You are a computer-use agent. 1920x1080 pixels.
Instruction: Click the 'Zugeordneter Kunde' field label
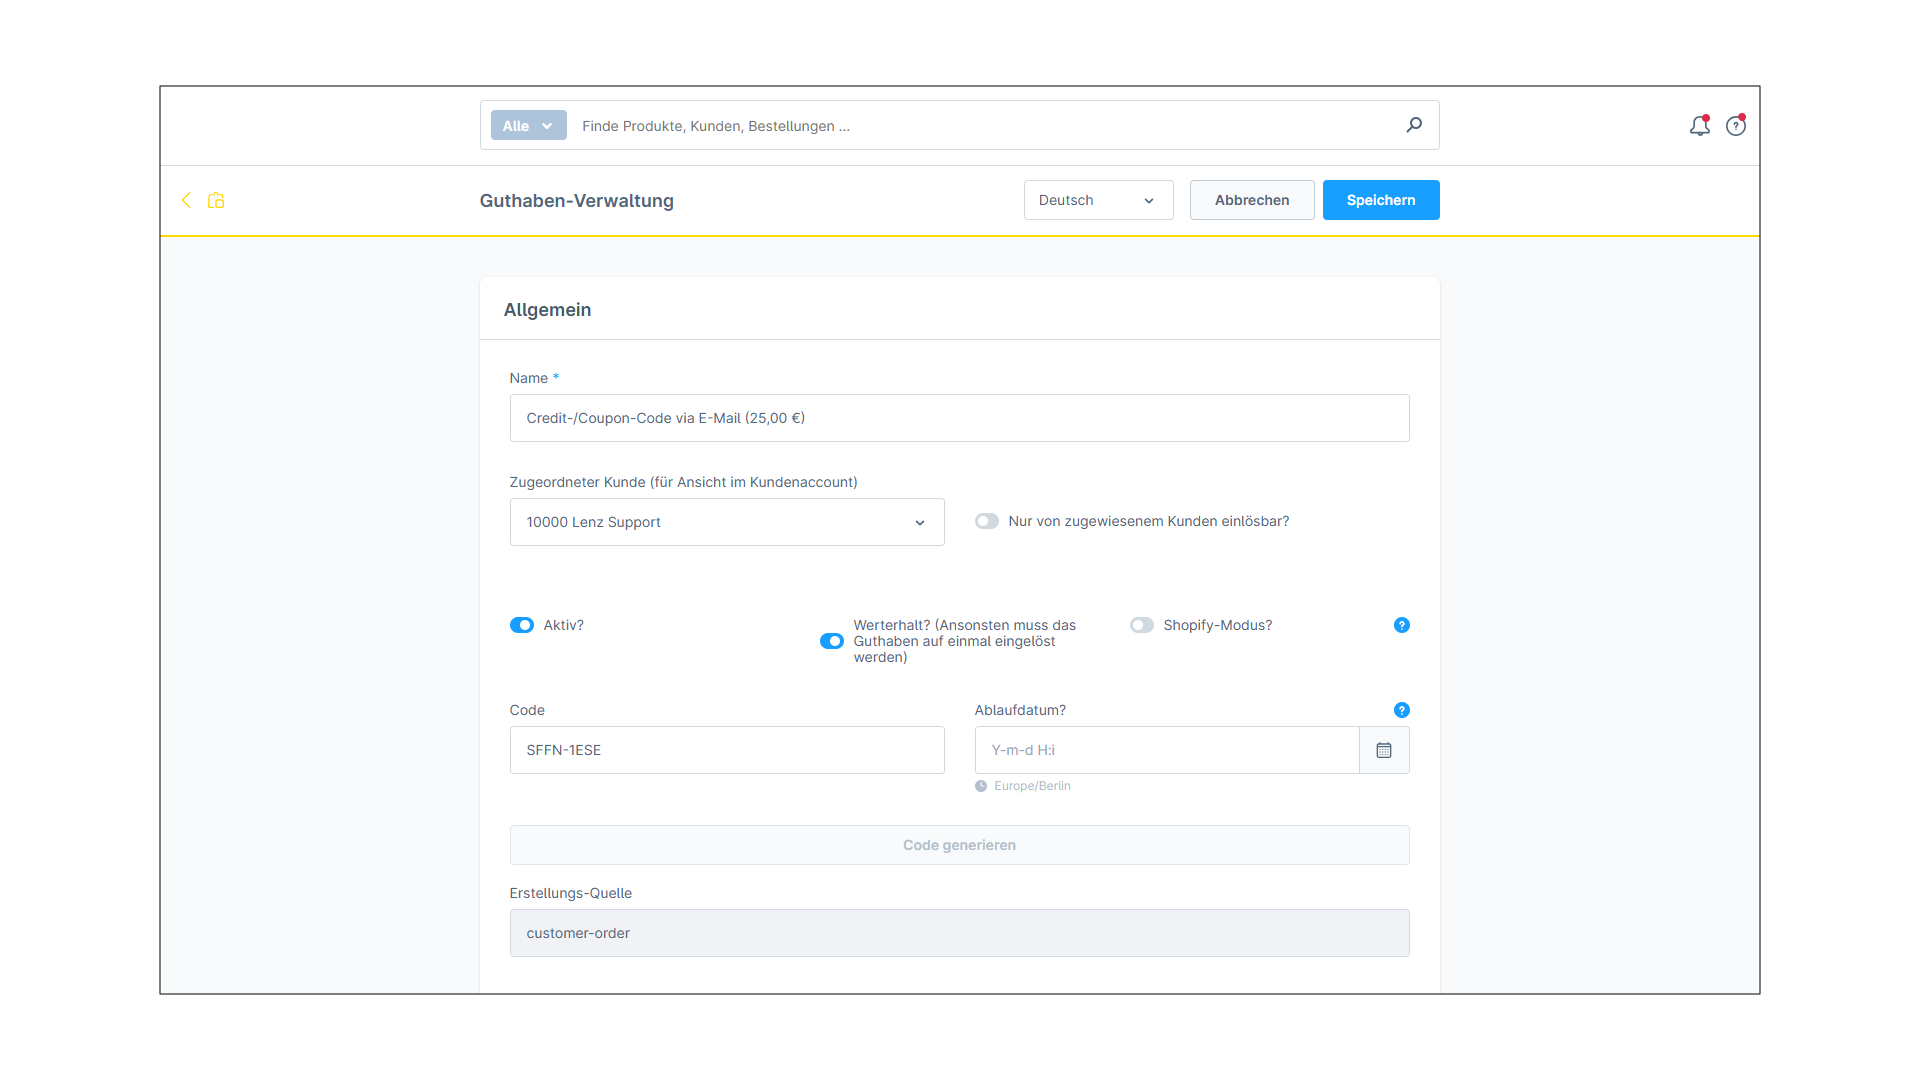[684, 482]
